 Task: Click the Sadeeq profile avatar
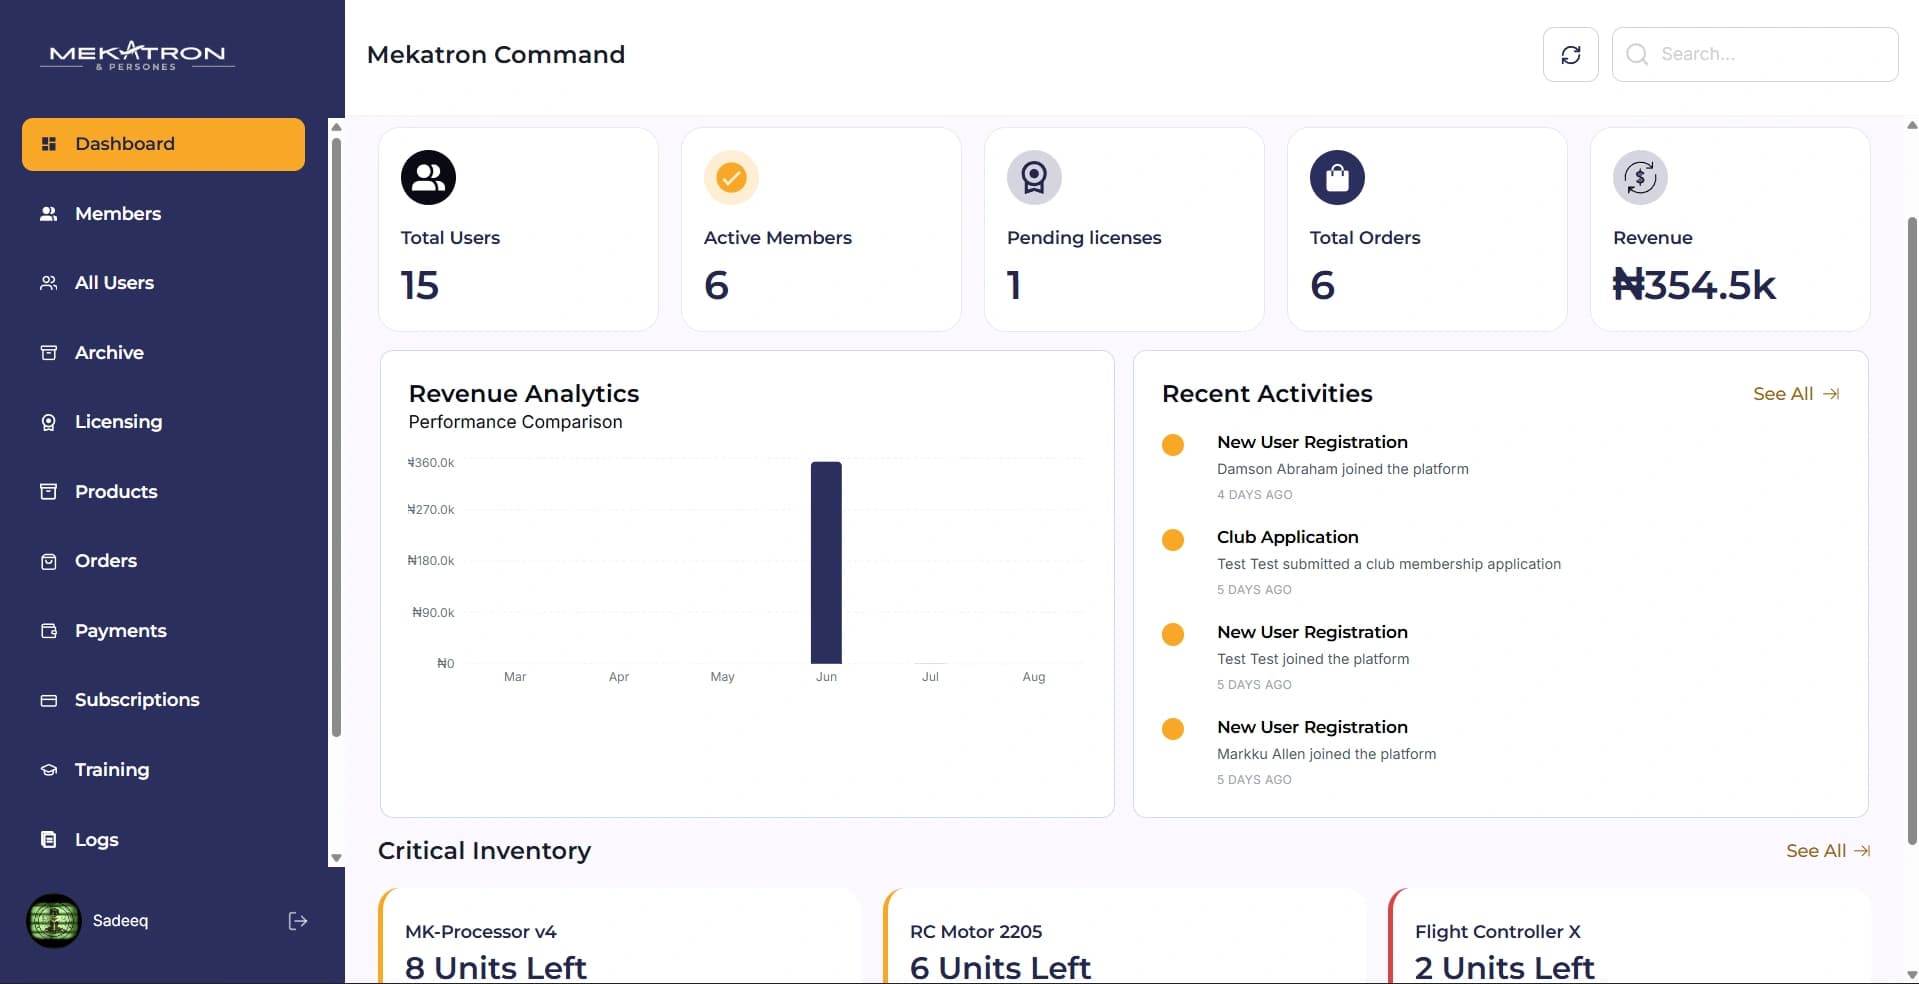point(53,921)
